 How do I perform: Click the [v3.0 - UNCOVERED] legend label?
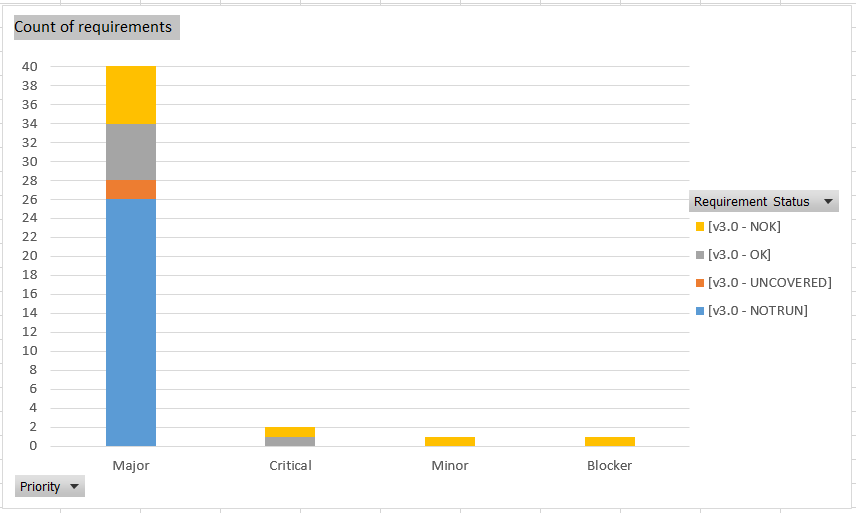click(x=770, y=283)
